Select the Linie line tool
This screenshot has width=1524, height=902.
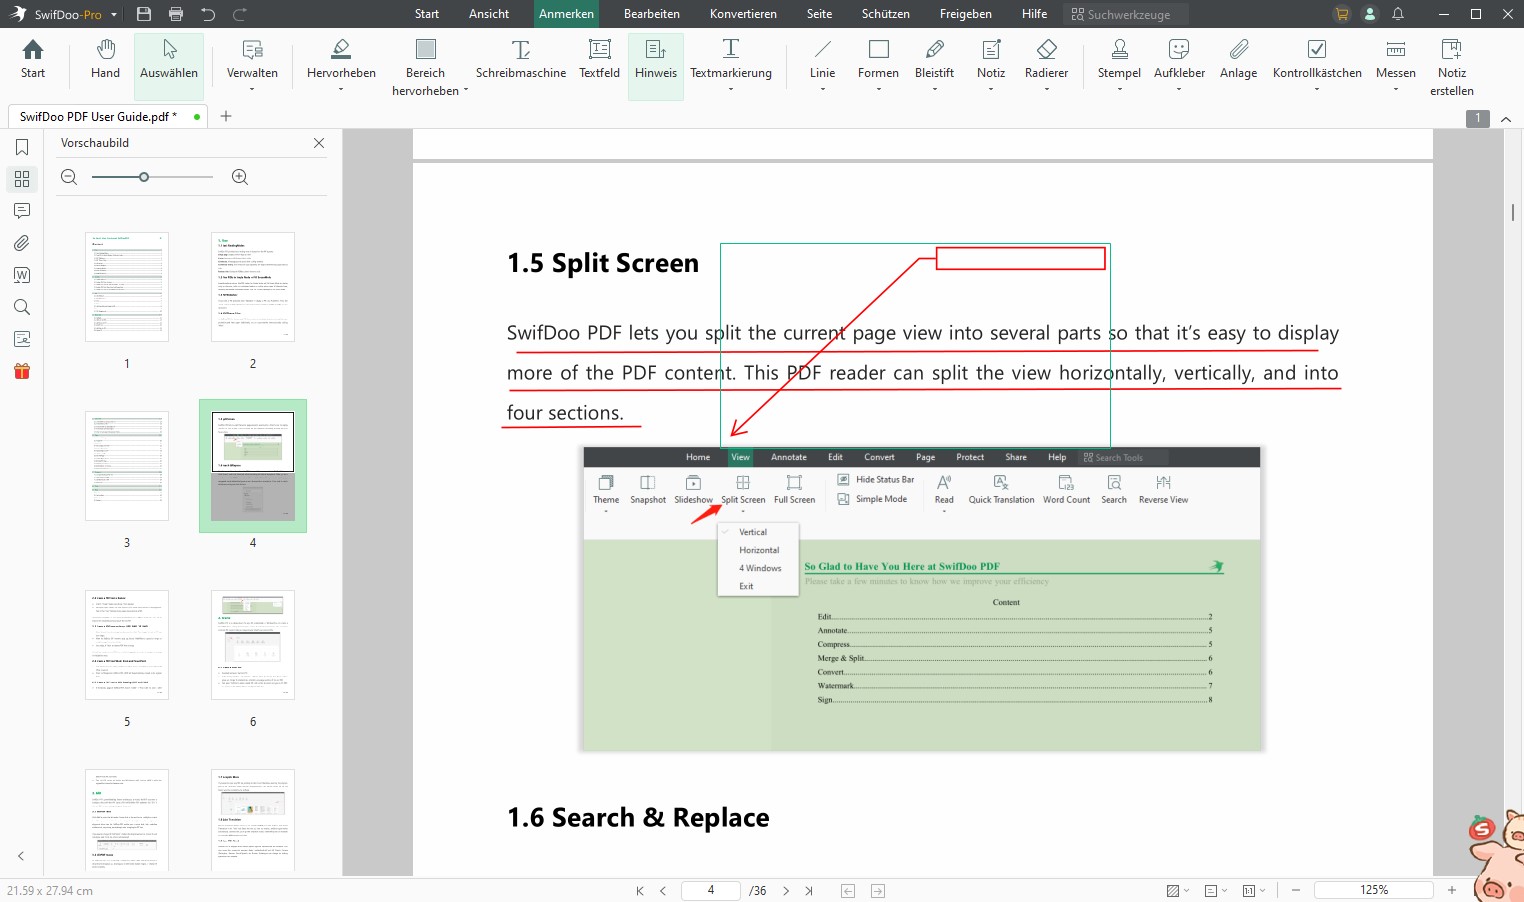[x=823, y=60]
